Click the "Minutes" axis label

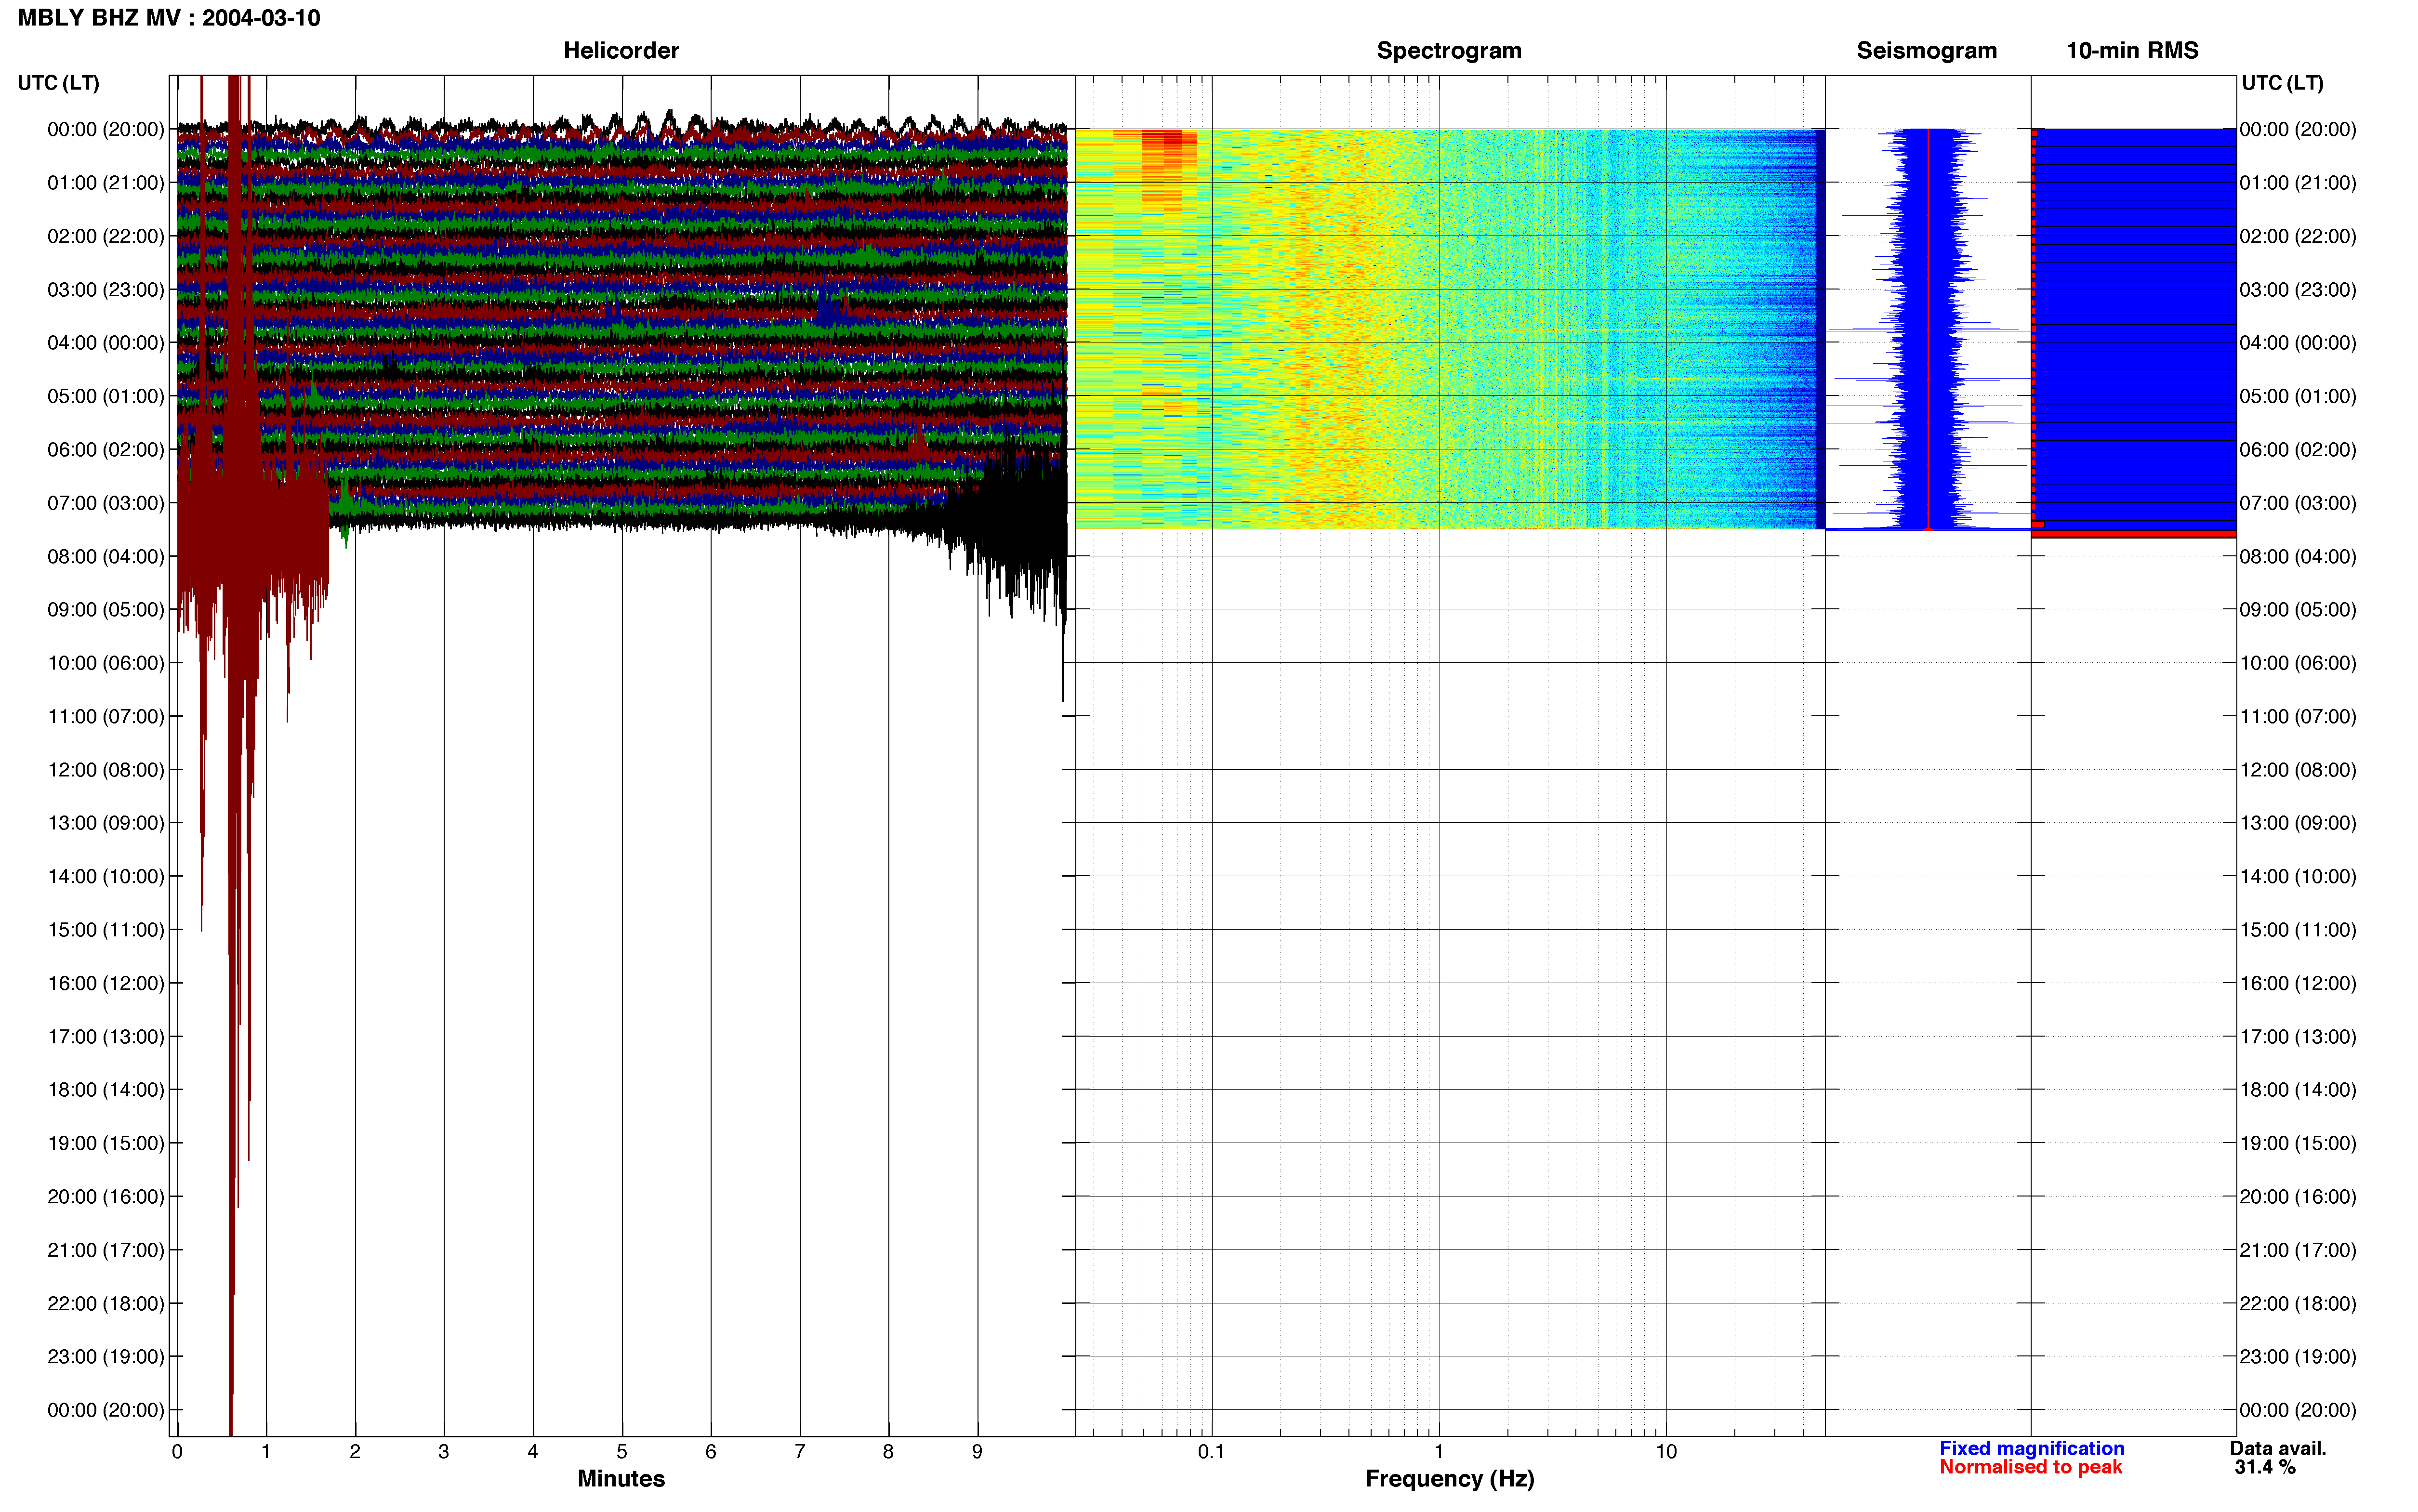tap(621, 1479)
